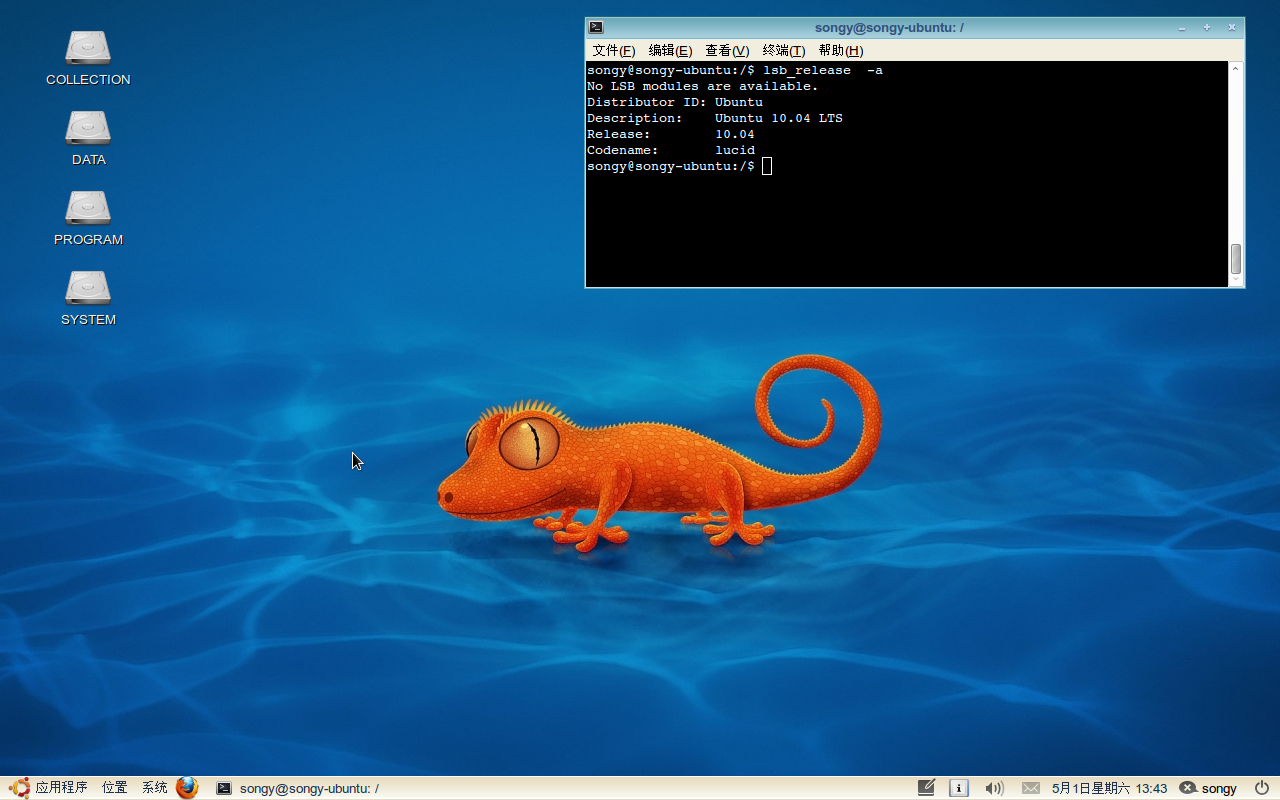Click the Ubuntu logo in the panel

(x=19, y=788)
